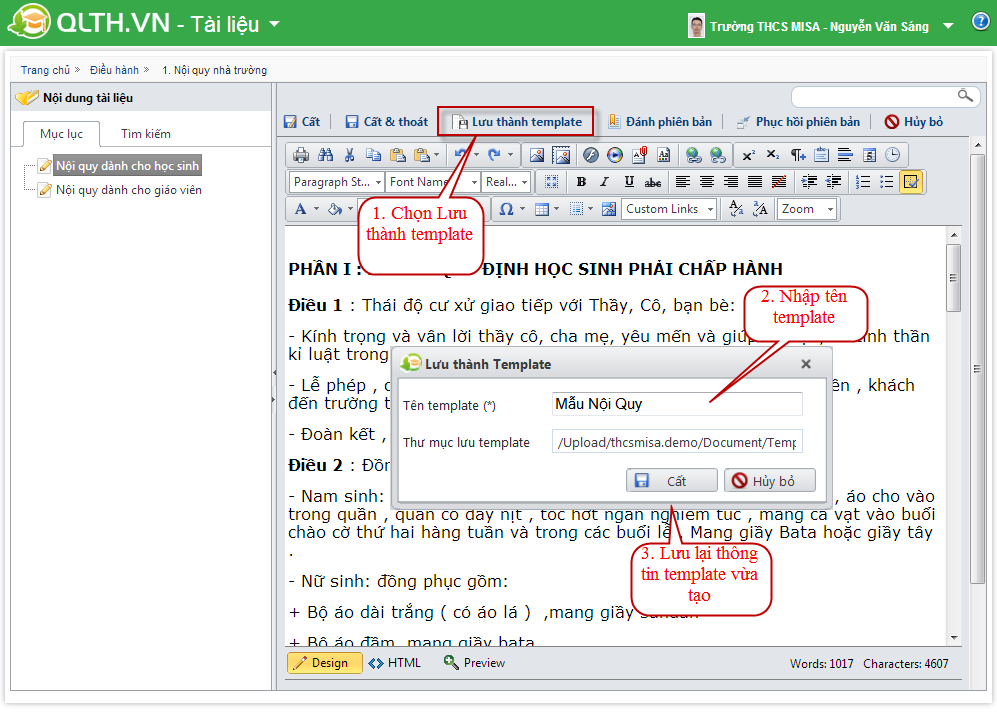Click the Outdent icon
This screenshot has width=997, height=717.
(x=833, y=182)
